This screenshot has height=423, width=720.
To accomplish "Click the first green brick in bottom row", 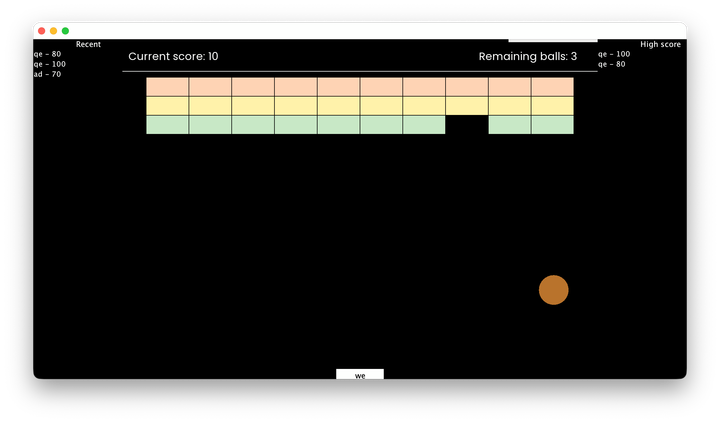I will click(167, 125).
